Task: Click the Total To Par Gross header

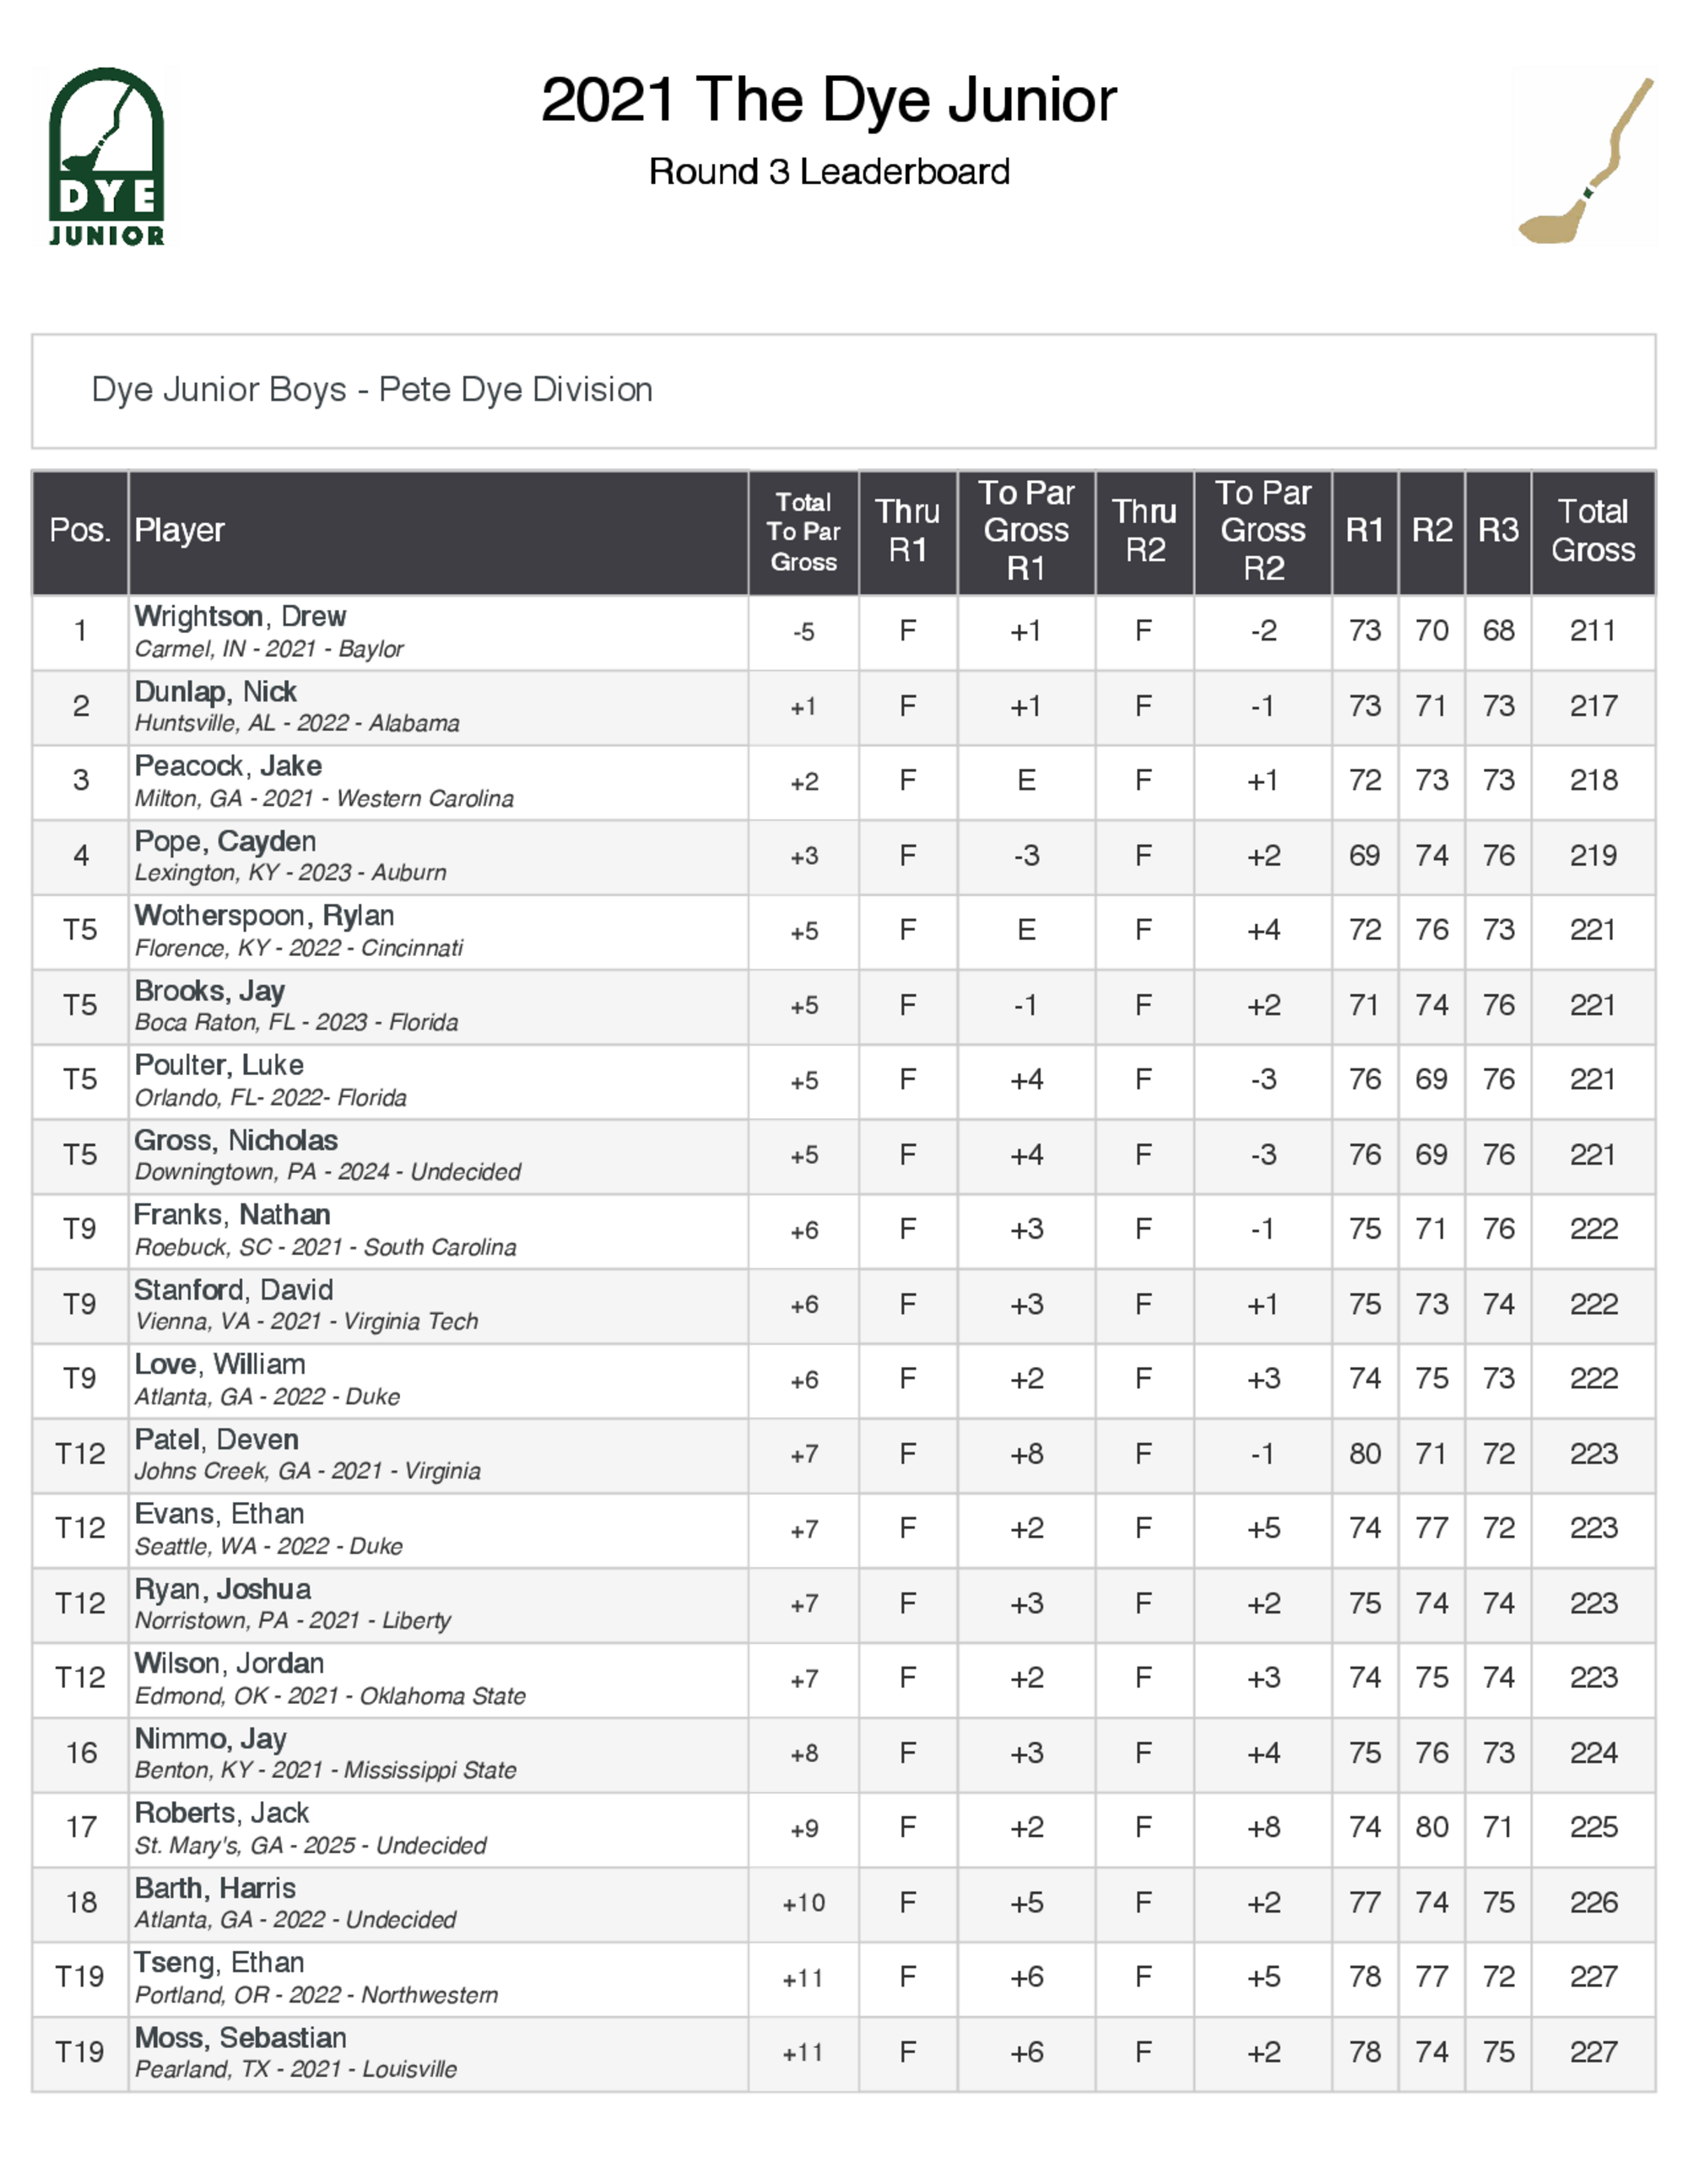Action: point(803,531)
